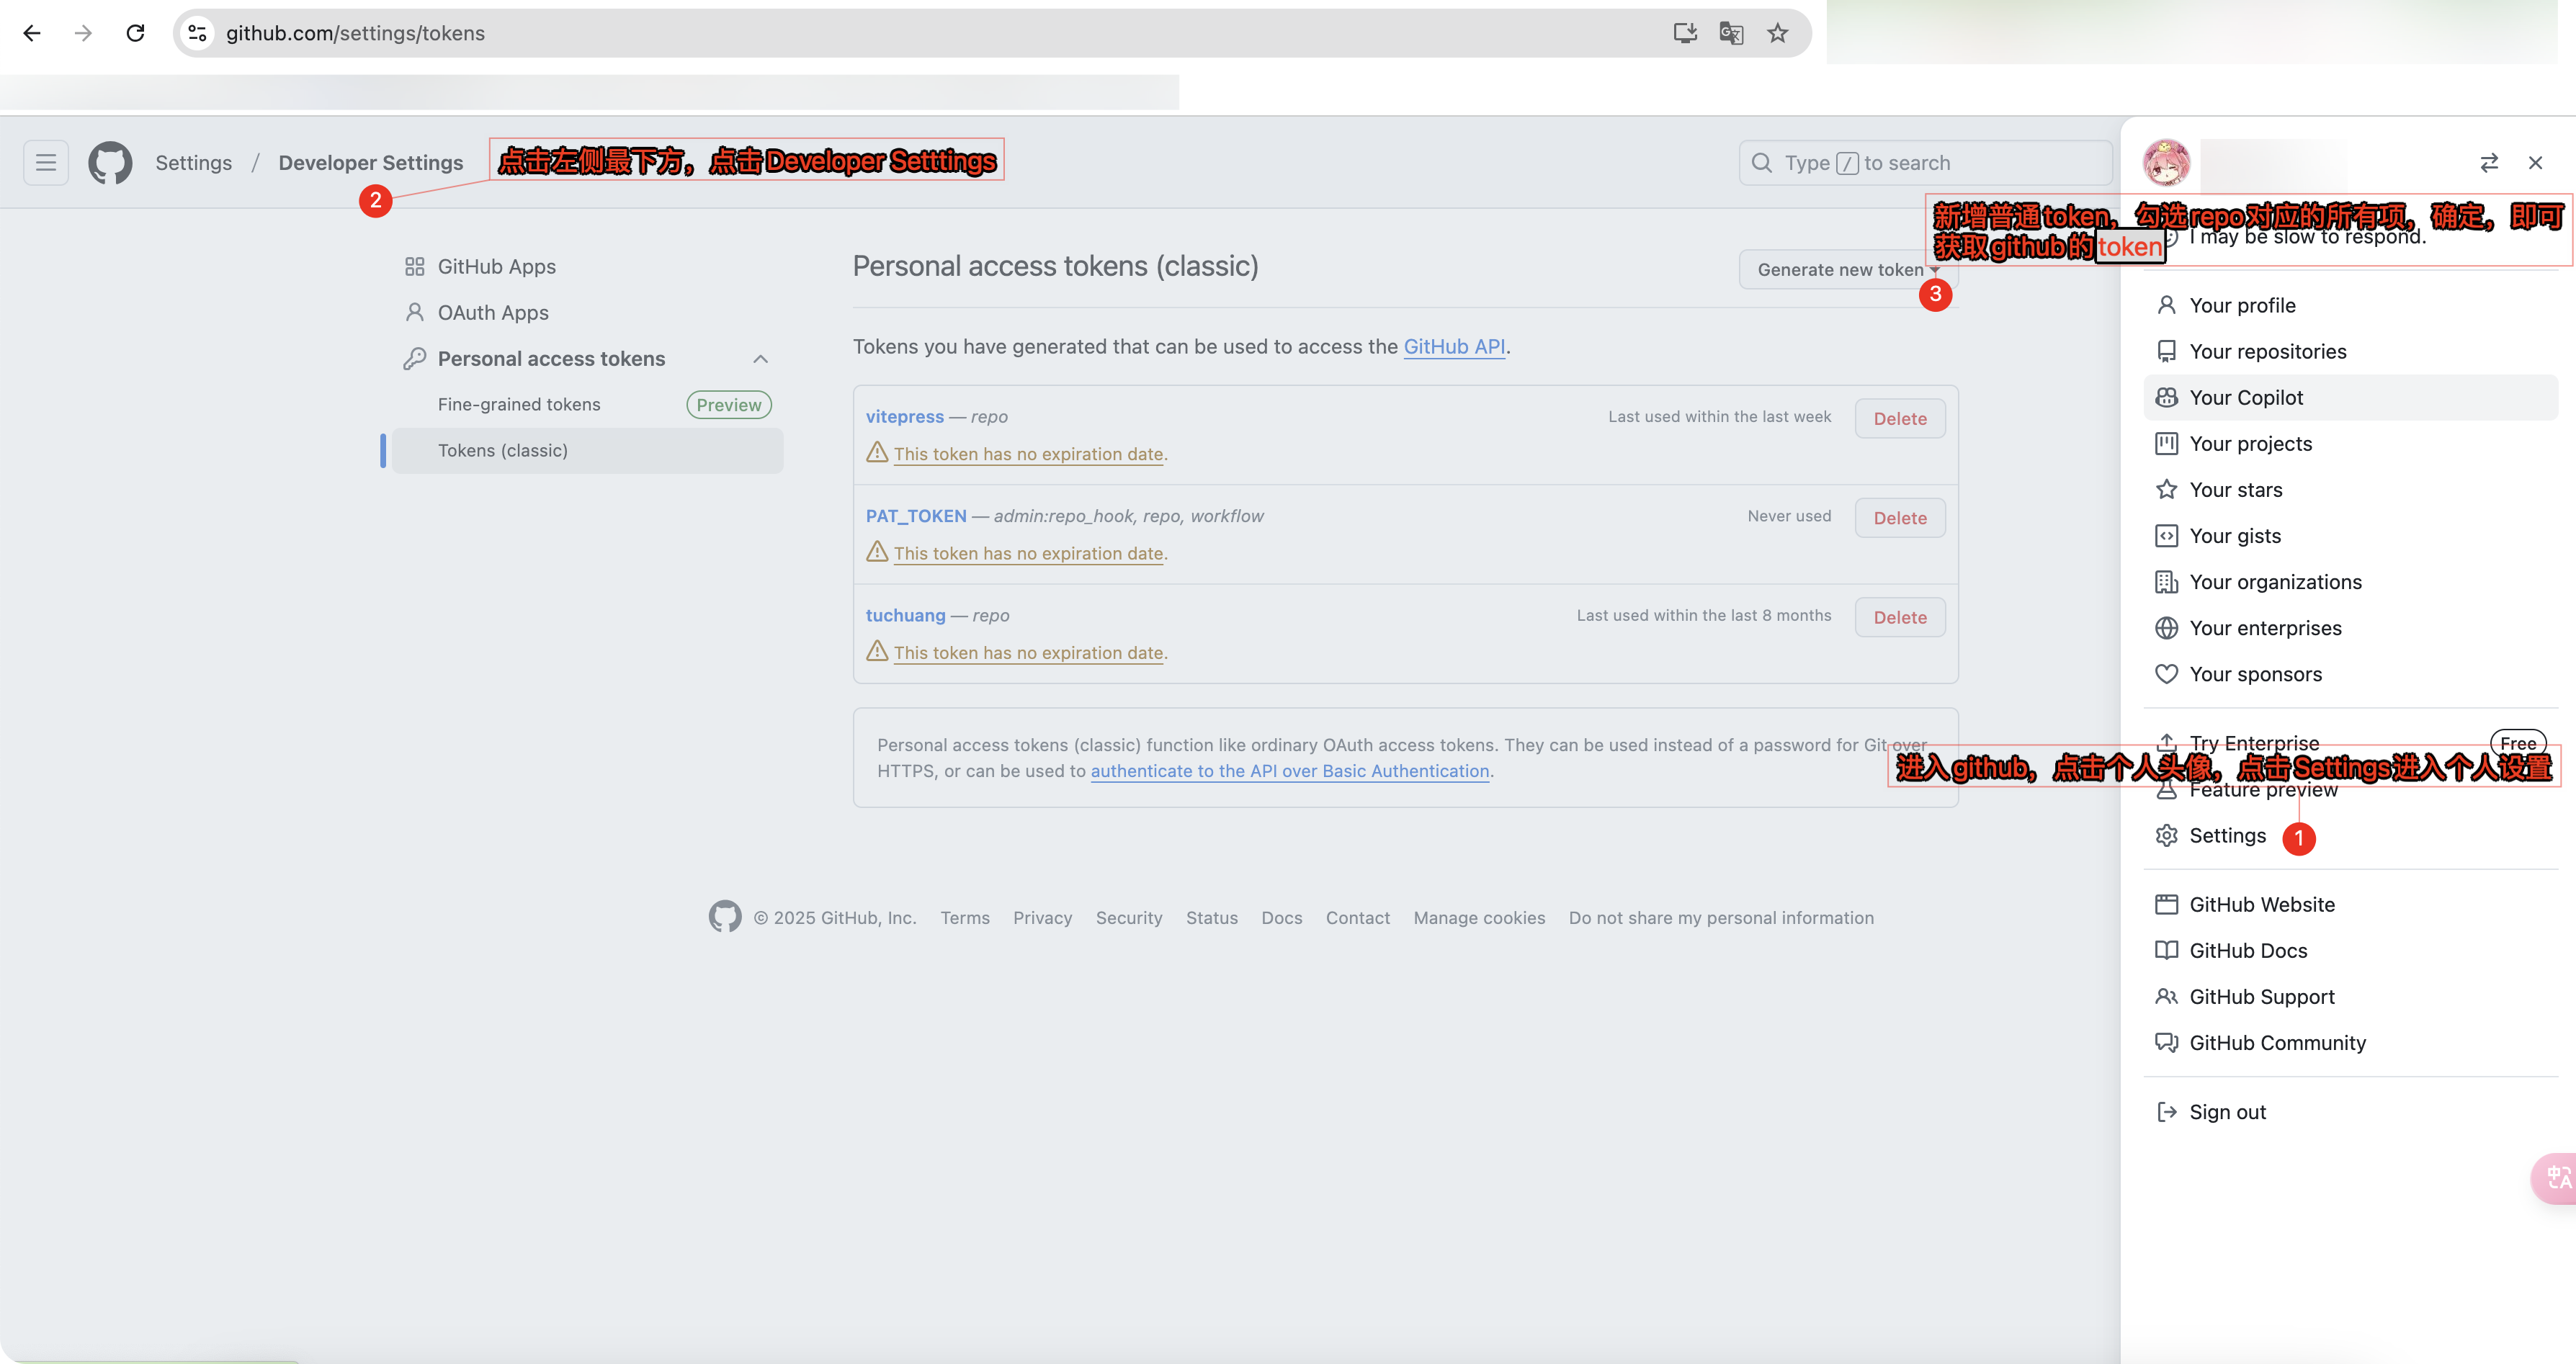
Task: Click the GitHub Docs book icon
Action: point(2166,950)
